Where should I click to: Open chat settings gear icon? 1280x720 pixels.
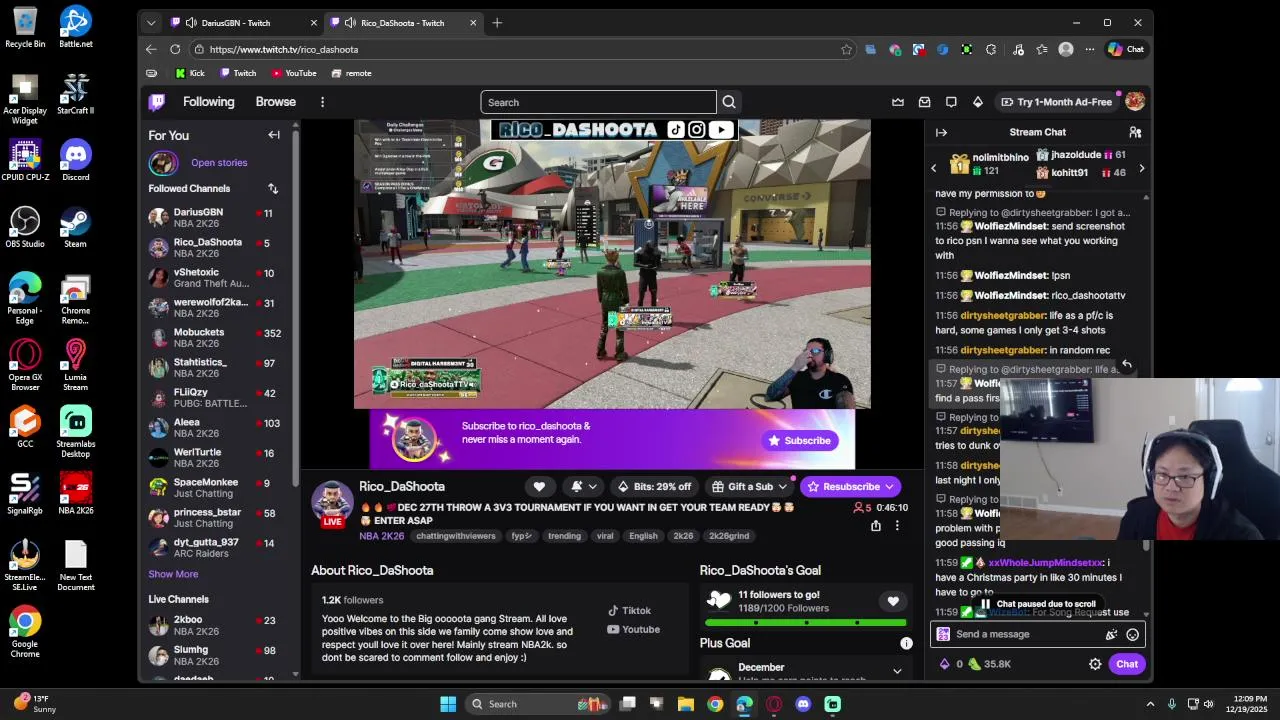1095,664
